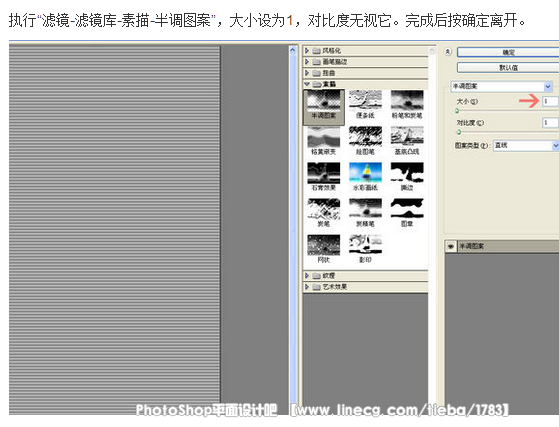Viewport: 559px width, 427px height.
Task: Expand the 风格化 filter folder triangle
Action: 307,51
